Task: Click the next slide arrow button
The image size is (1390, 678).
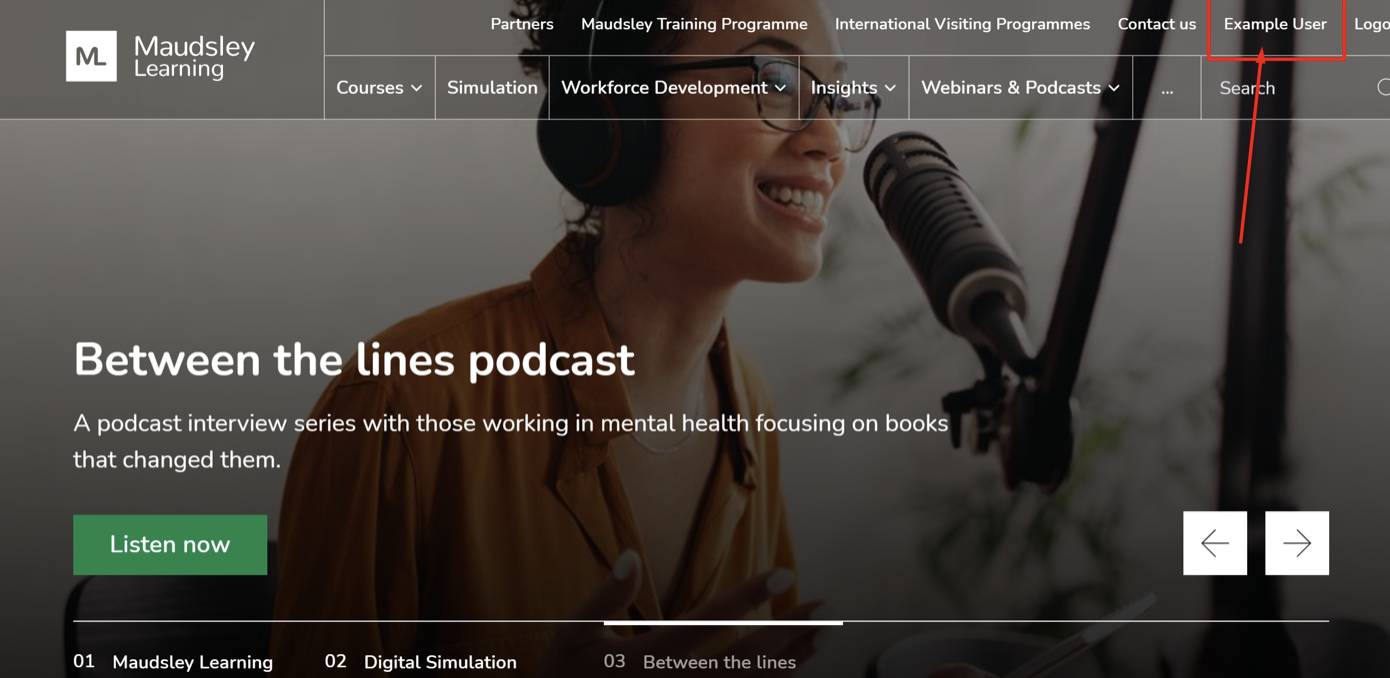Action: coord(1297,543)
